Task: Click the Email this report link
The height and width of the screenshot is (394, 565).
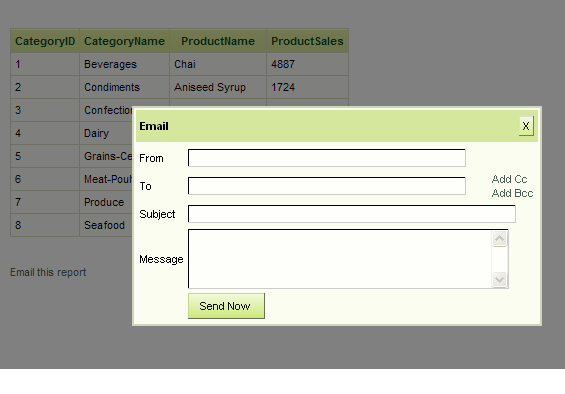Action: point(48,272)
